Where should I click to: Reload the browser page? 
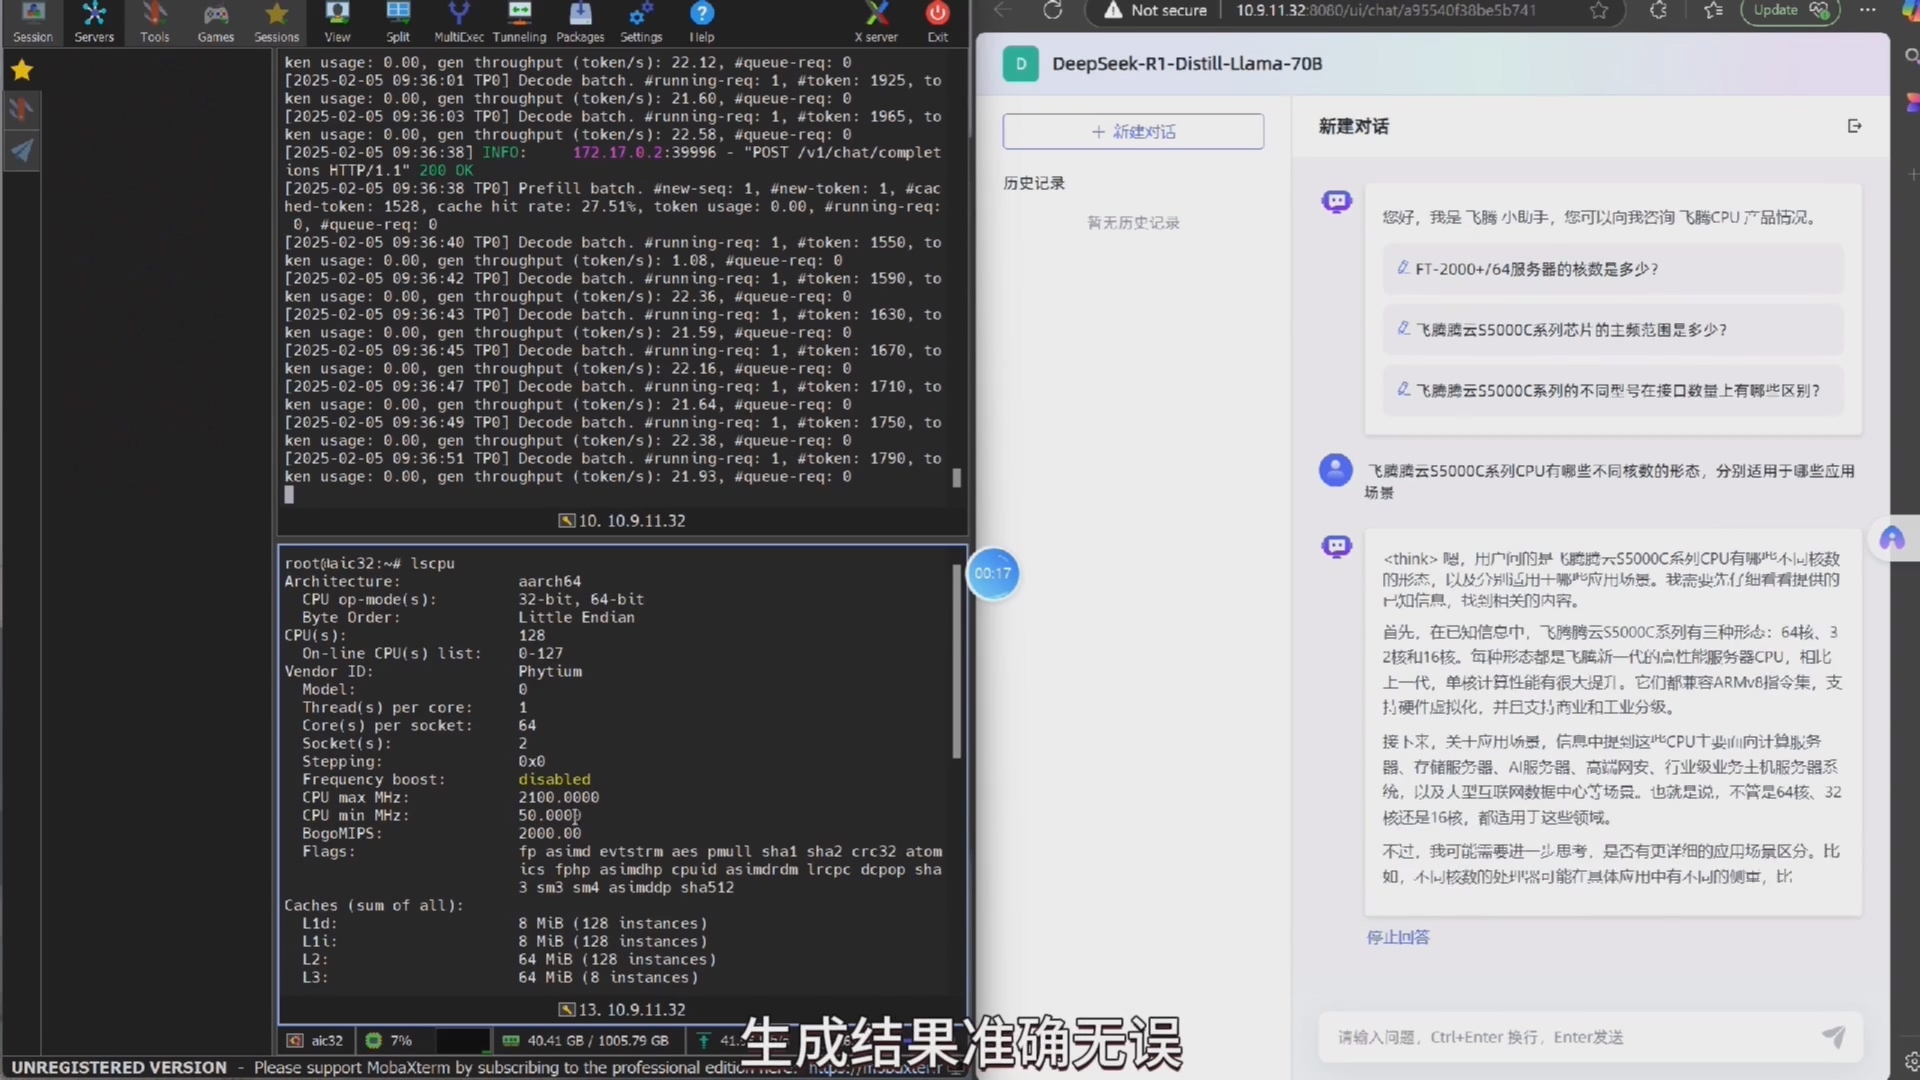1052,11
